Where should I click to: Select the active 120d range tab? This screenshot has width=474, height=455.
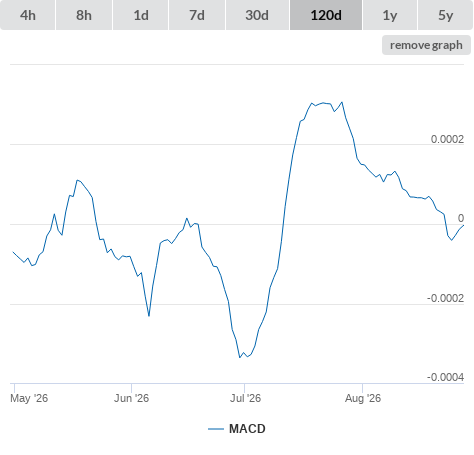pos(326,15)
